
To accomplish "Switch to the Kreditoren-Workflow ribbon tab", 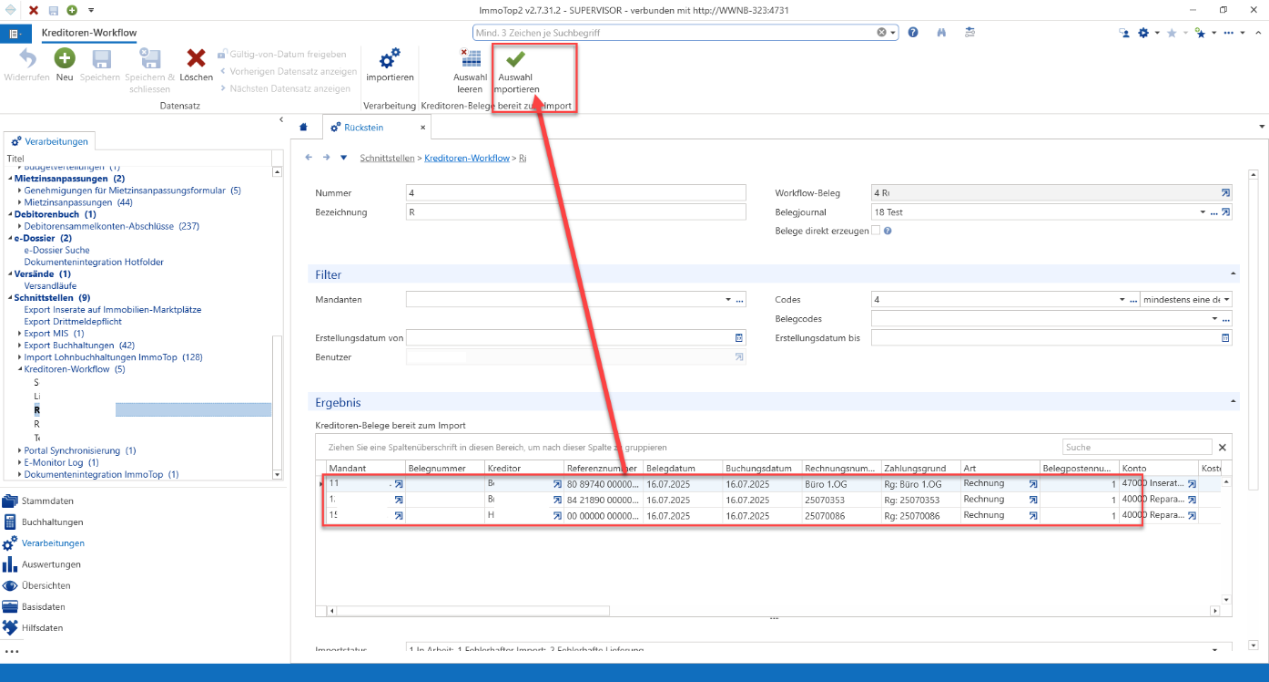I will (x=89, y=33).
